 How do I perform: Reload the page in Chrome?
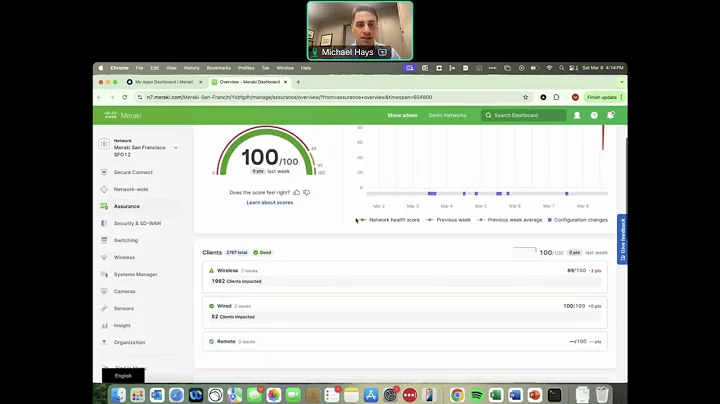click(124, 97)
